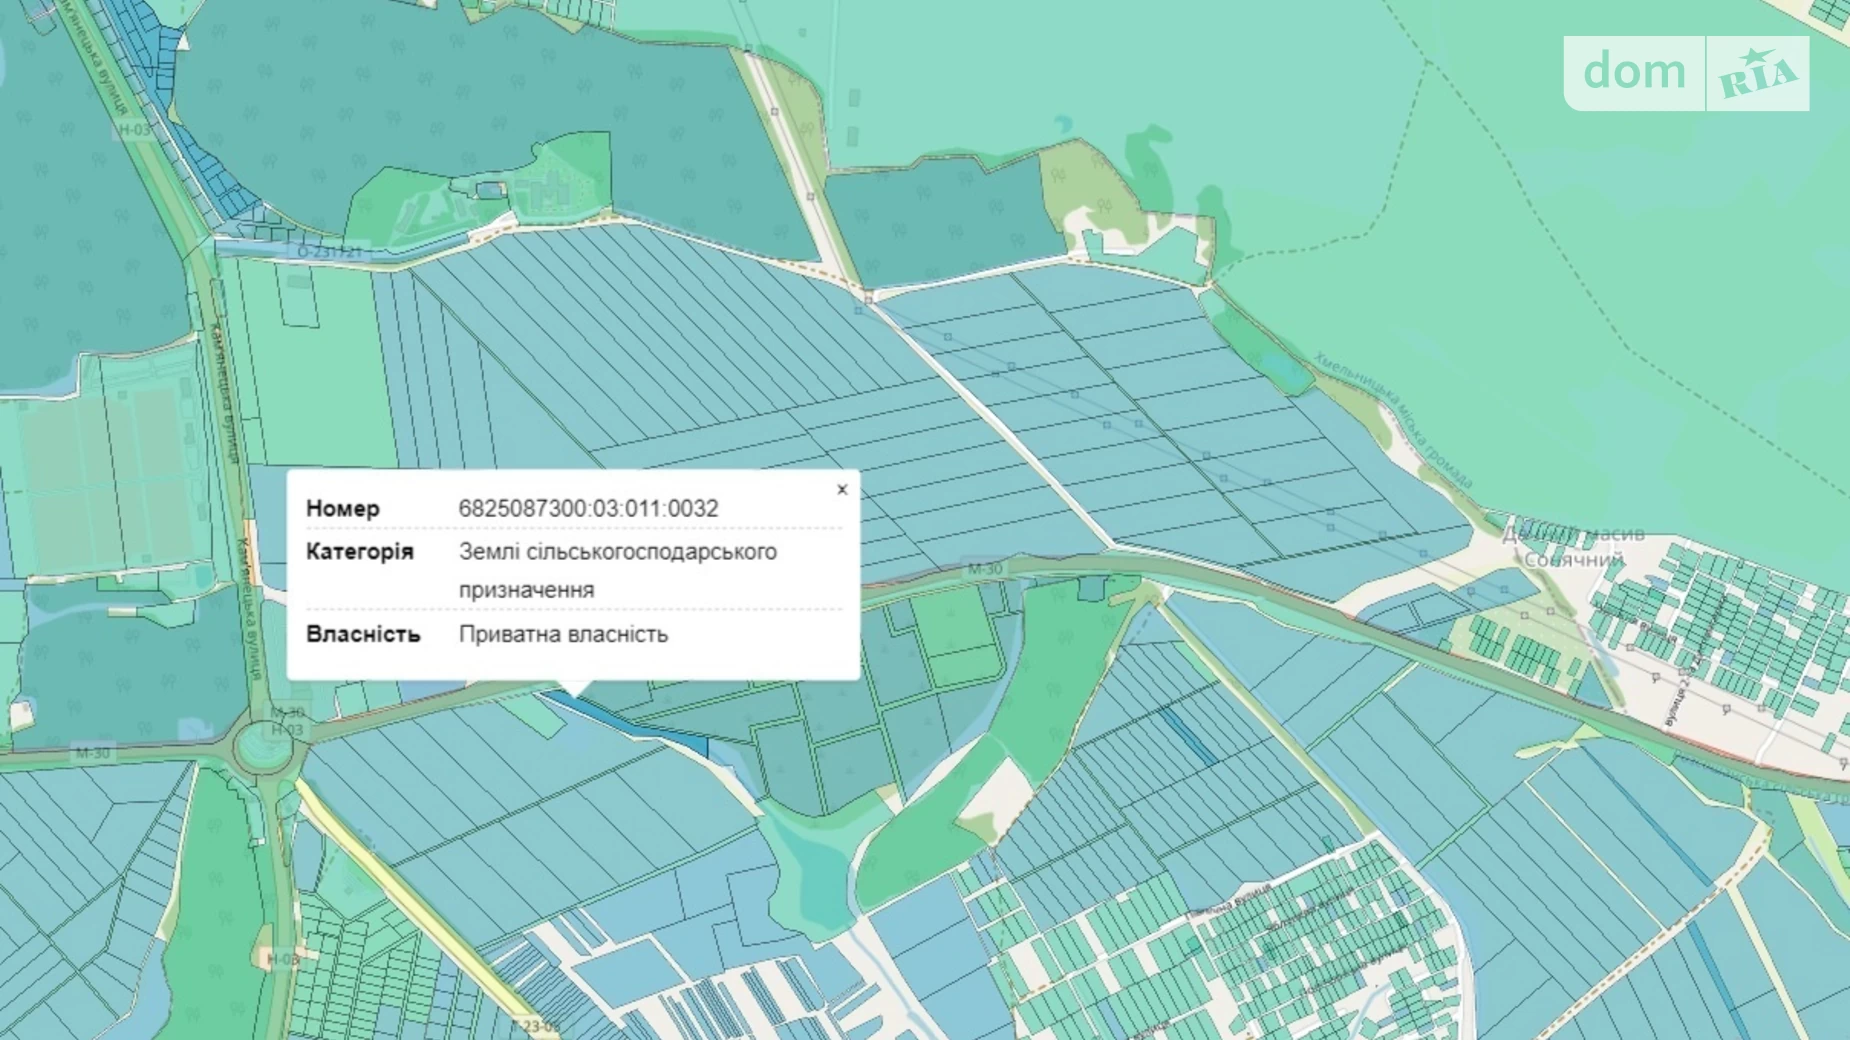Screen dimensions: 1850x1040
Task: Click the dom RIA logo watermark
Action: pos(1687,73)
